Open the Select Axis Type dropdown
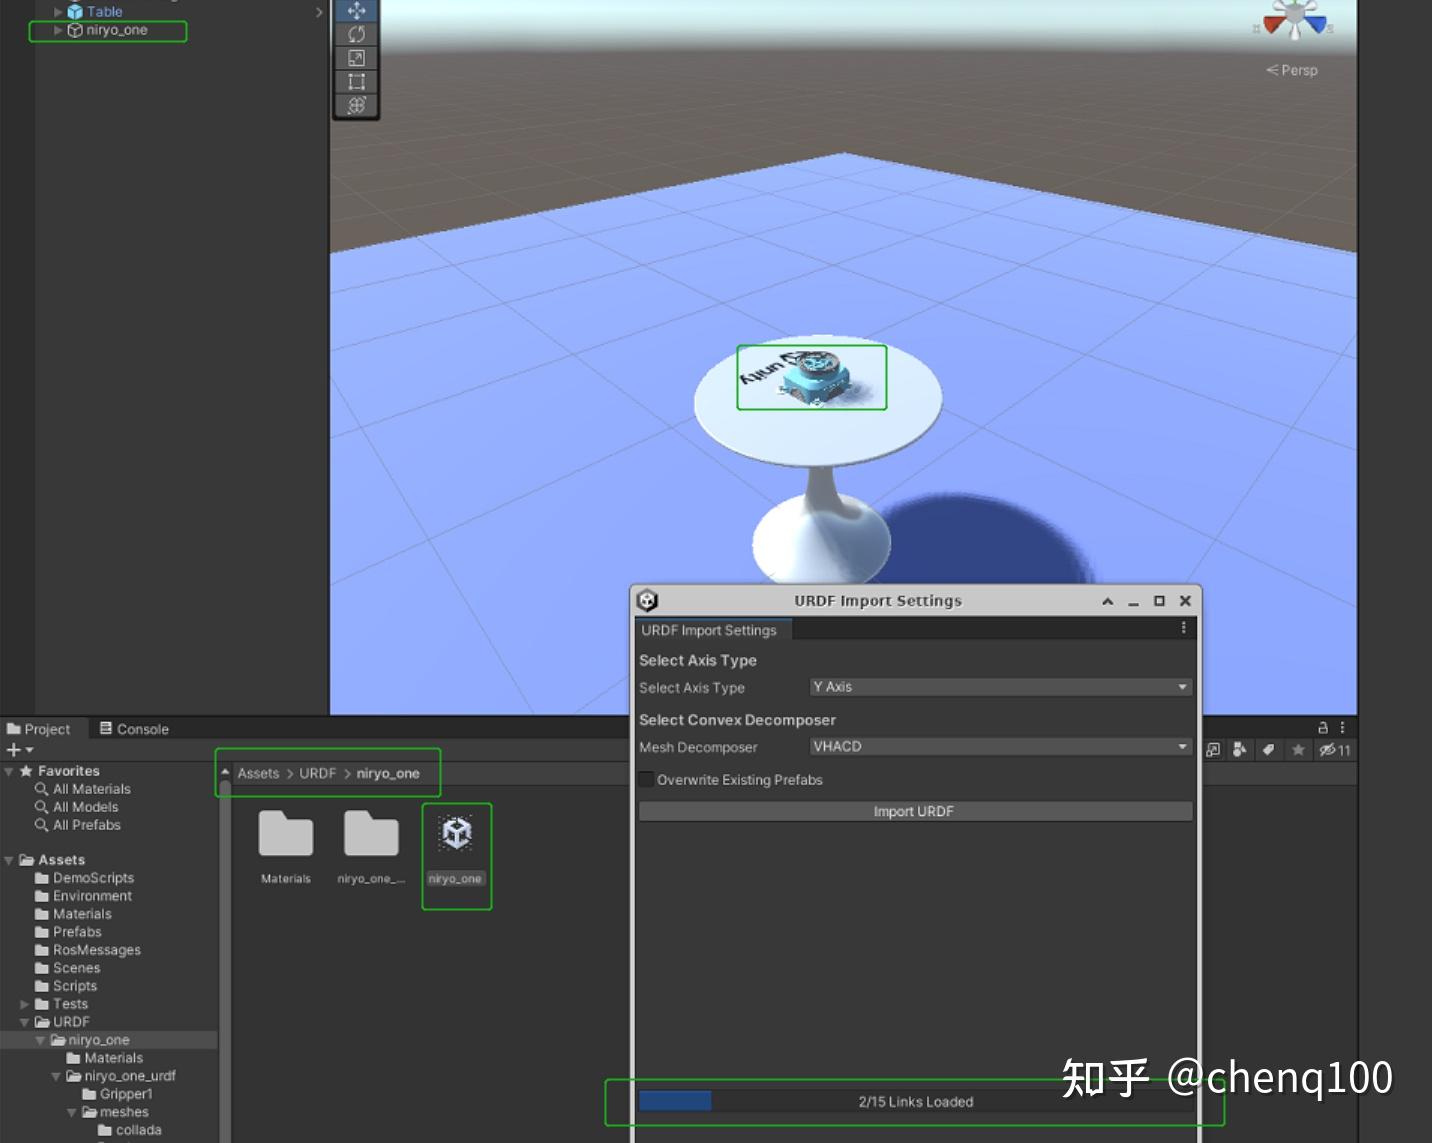1432x1143 pixels. 999,687
